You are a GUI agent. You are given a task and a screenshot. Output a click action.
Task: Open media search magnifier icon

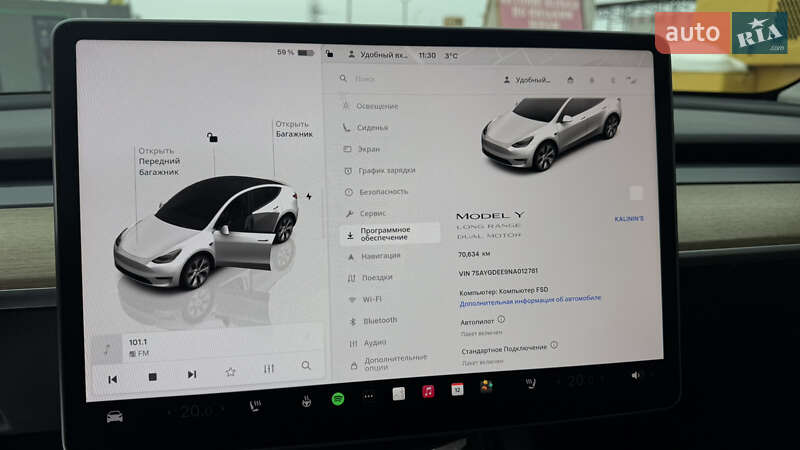[306, 365]
